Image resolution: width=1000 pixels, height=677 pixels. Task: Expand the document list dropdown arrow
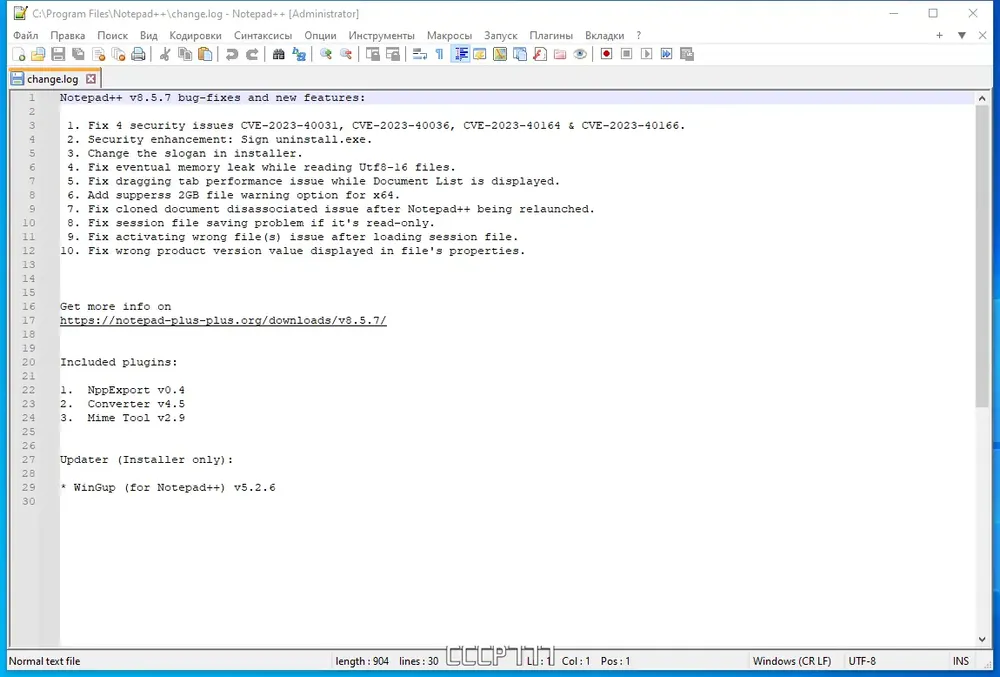(x=962, y=36)
